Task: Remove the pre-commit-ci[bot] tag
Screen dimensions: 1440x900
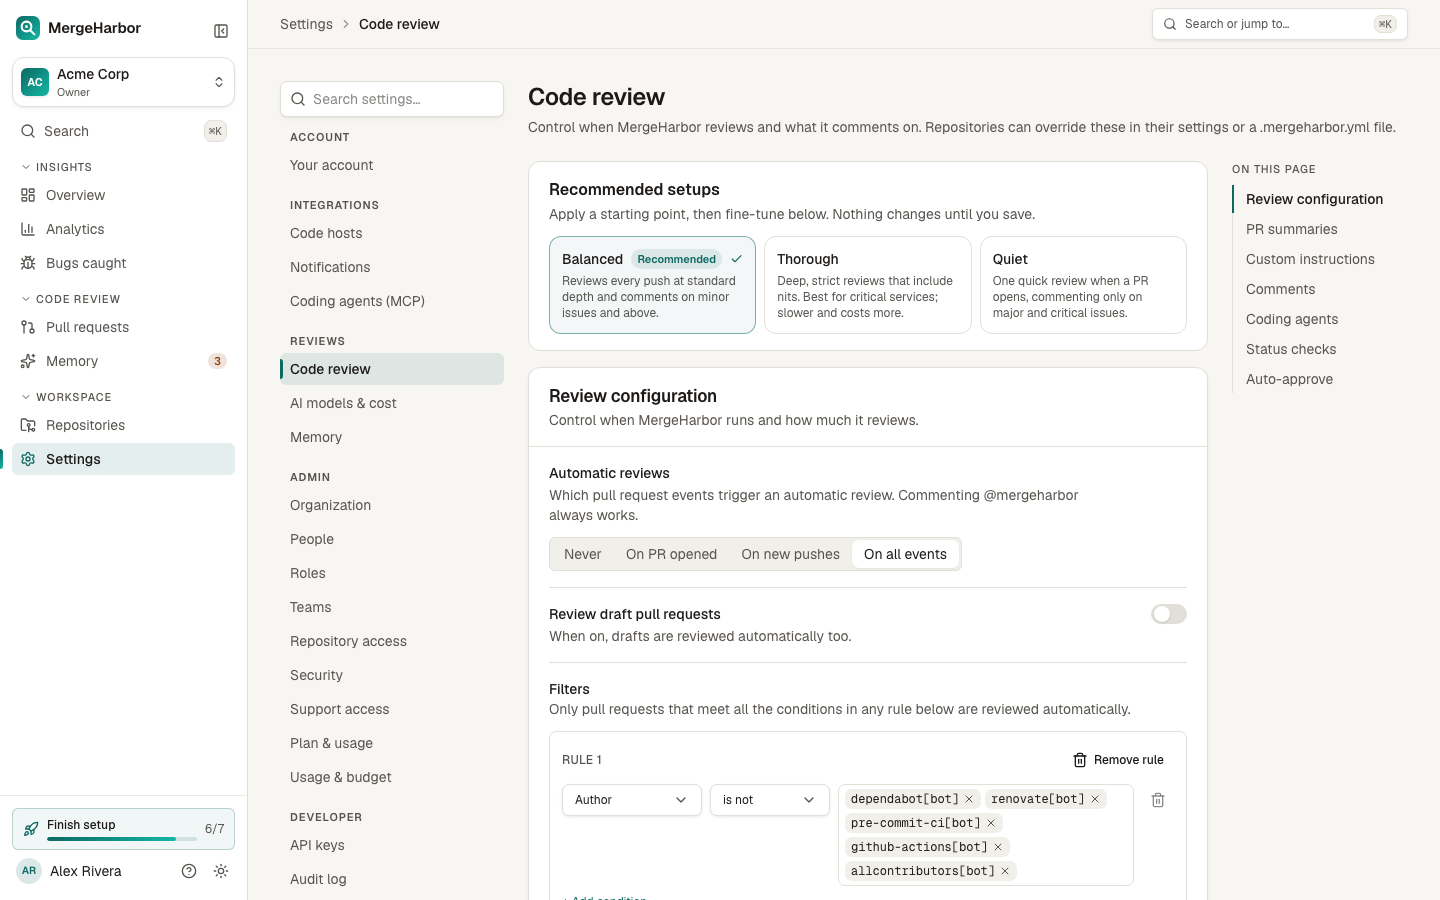Action: click(991, 823)
